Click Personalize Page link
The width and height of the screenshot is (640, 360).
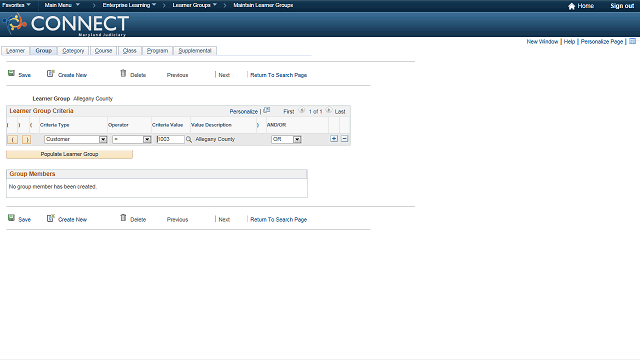coord(602,42)
